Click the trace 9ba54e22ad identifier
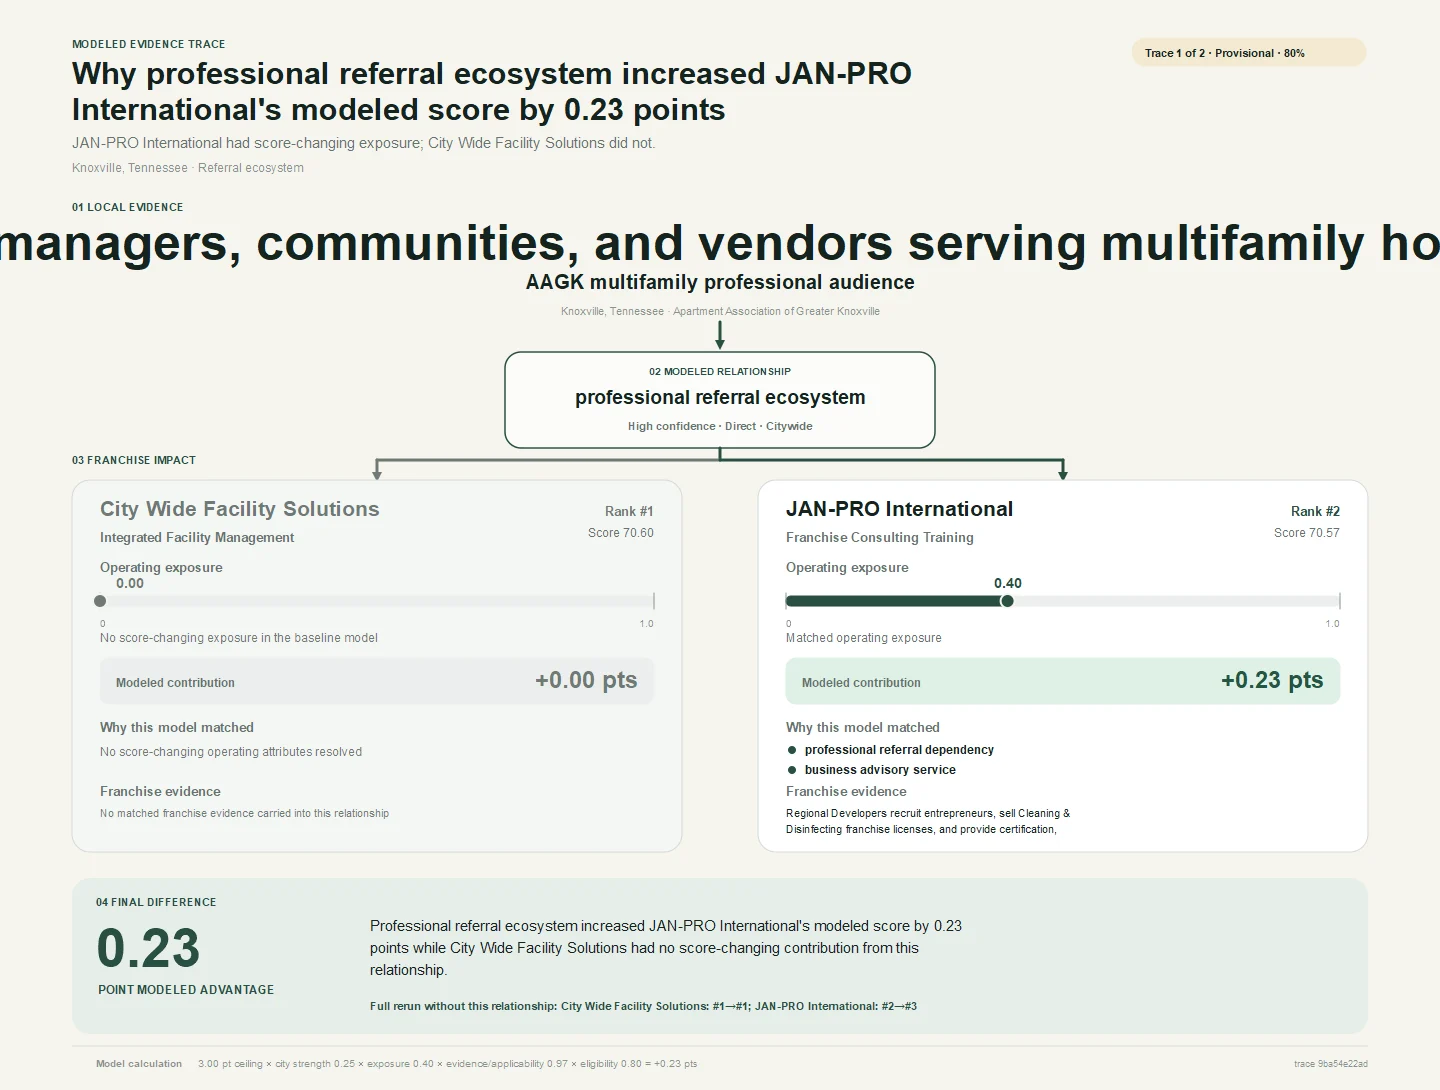1440x1090 pixels. [1331, 1064]
